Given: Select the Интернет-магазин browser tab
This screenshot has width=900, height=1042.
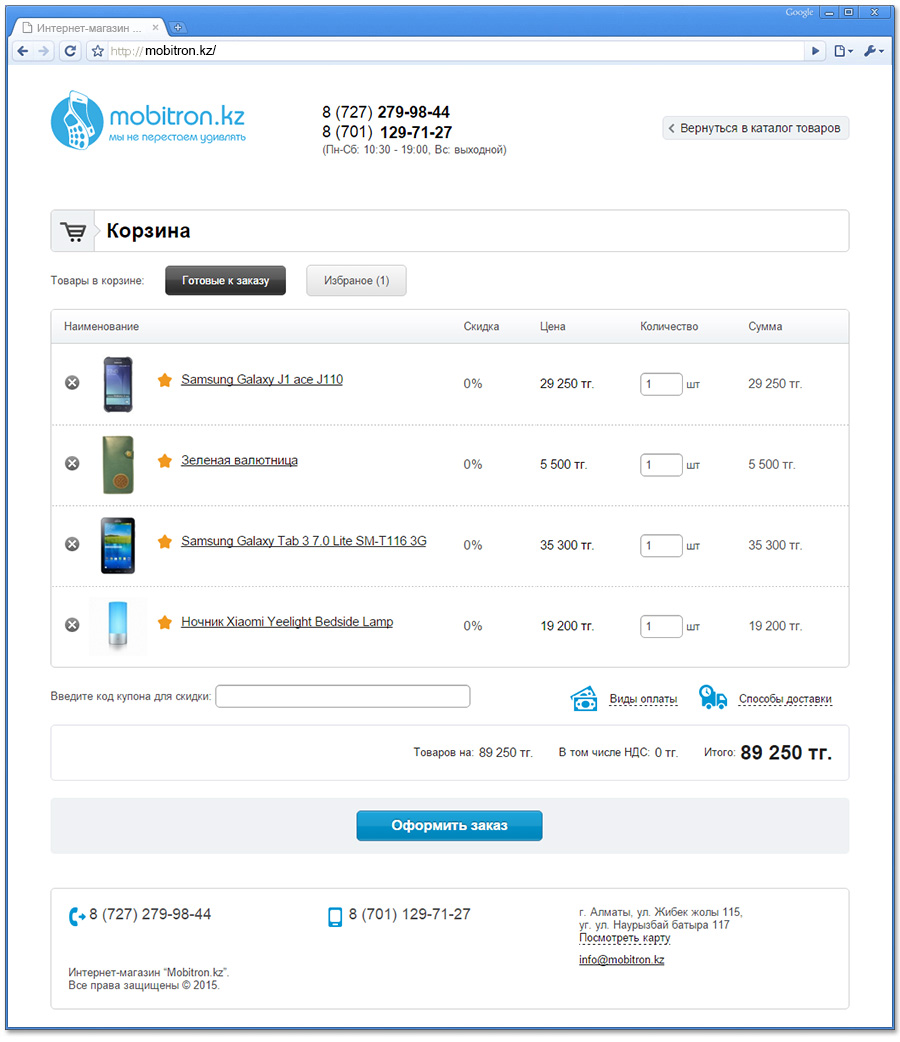Looking at the screenshot, I should 90,27.
